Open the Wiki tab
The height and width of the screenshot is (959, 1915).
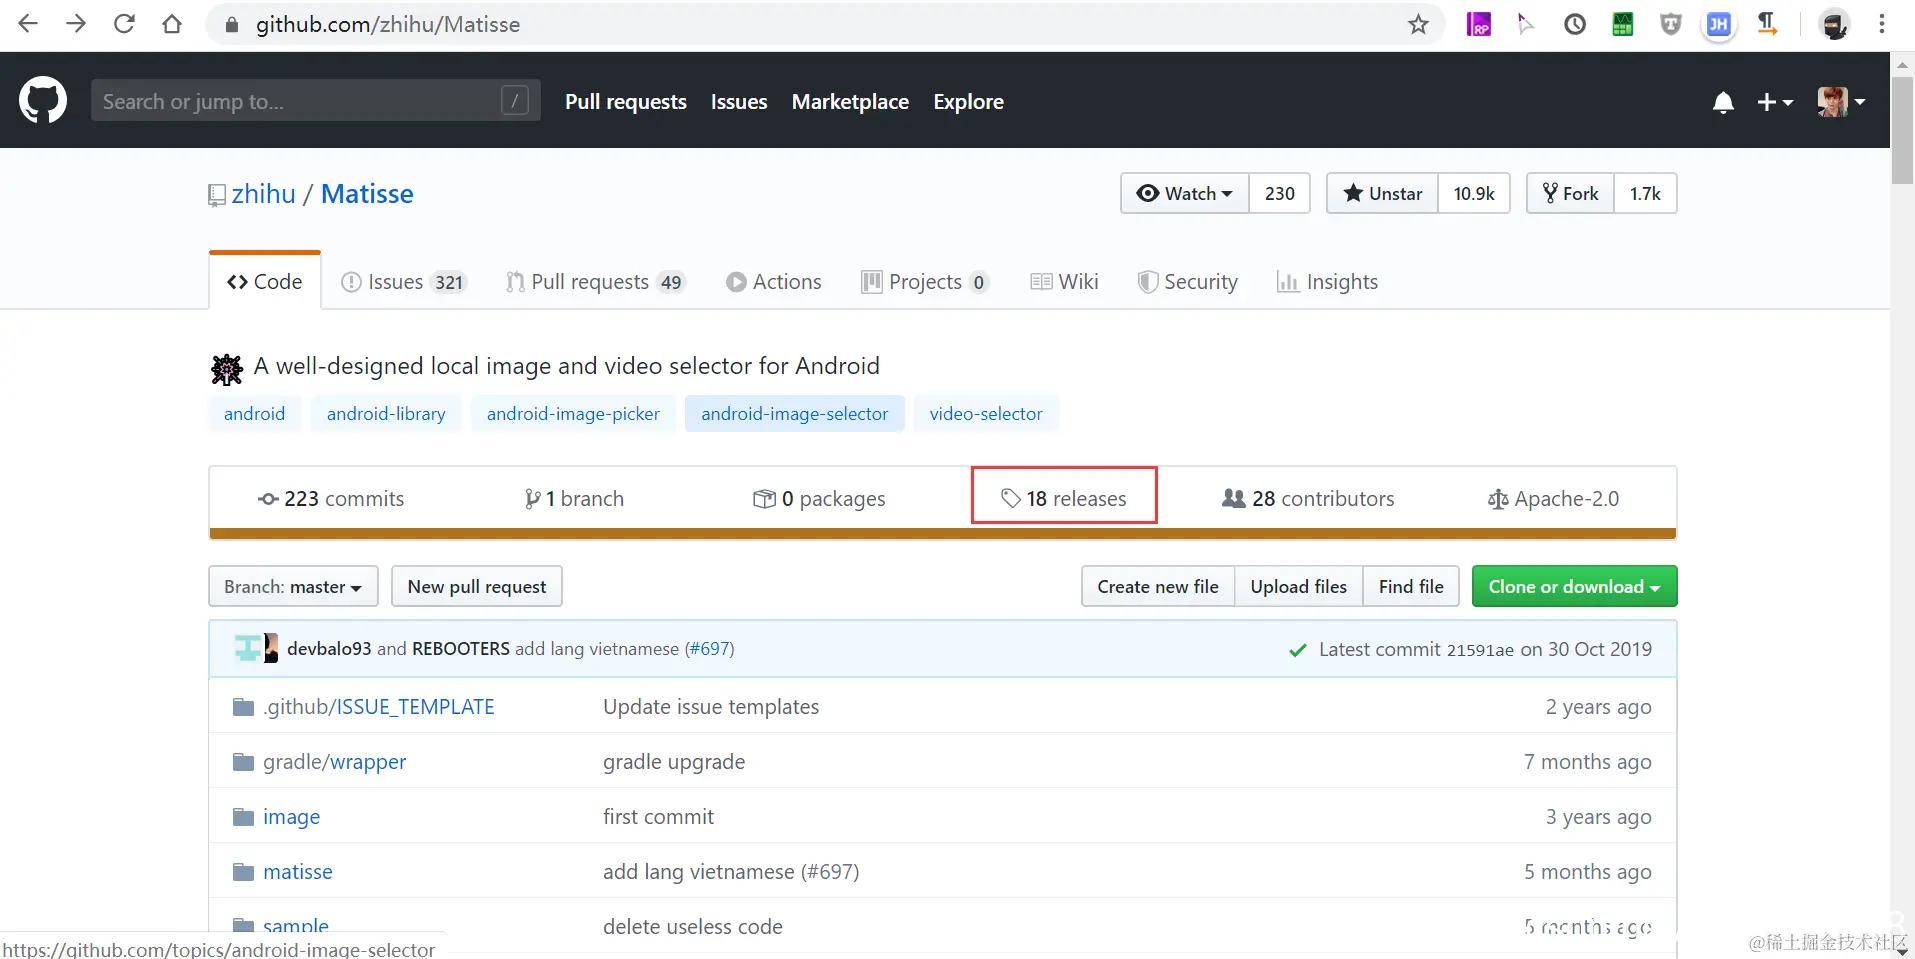click(x=1064, y=282)
